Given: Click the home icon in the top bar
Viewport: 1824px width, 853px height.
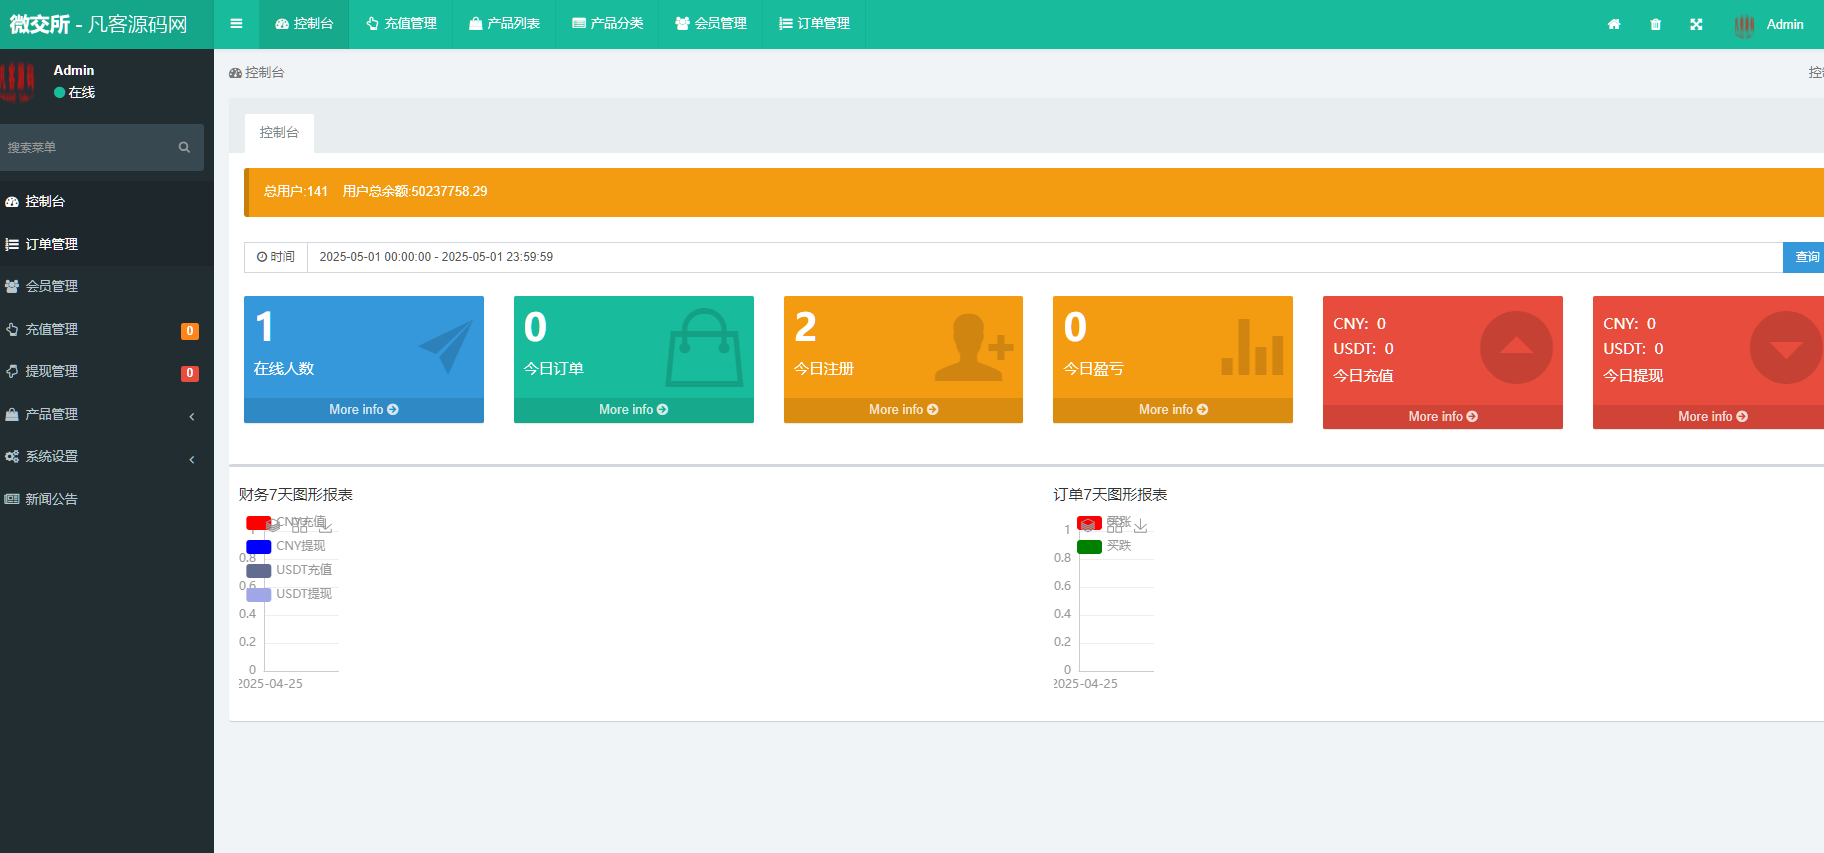Looking at the screenshot, I should [x=1614, y=24].
